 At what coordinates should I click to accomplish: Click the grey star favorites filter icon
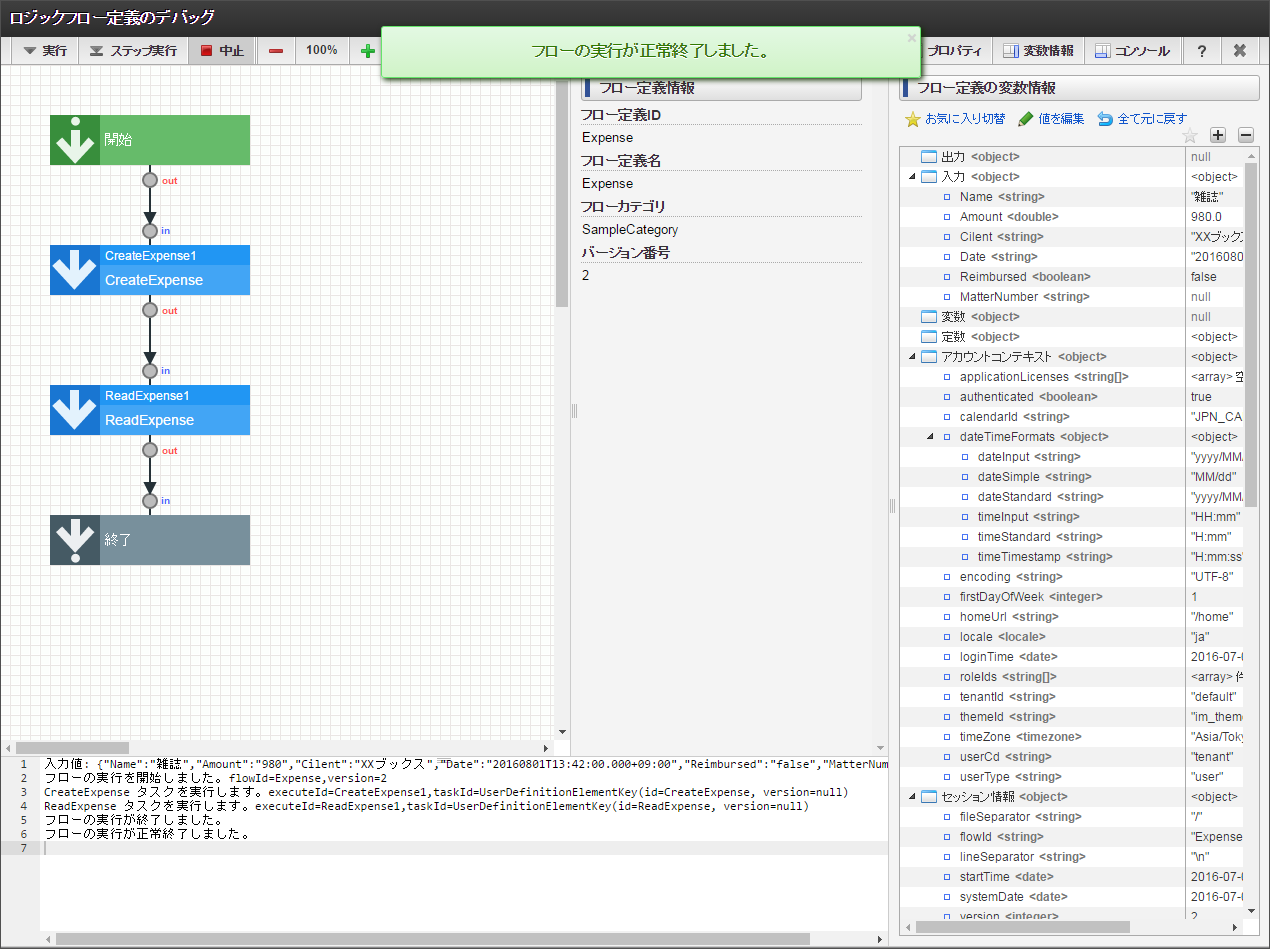tap(1190, 135)
